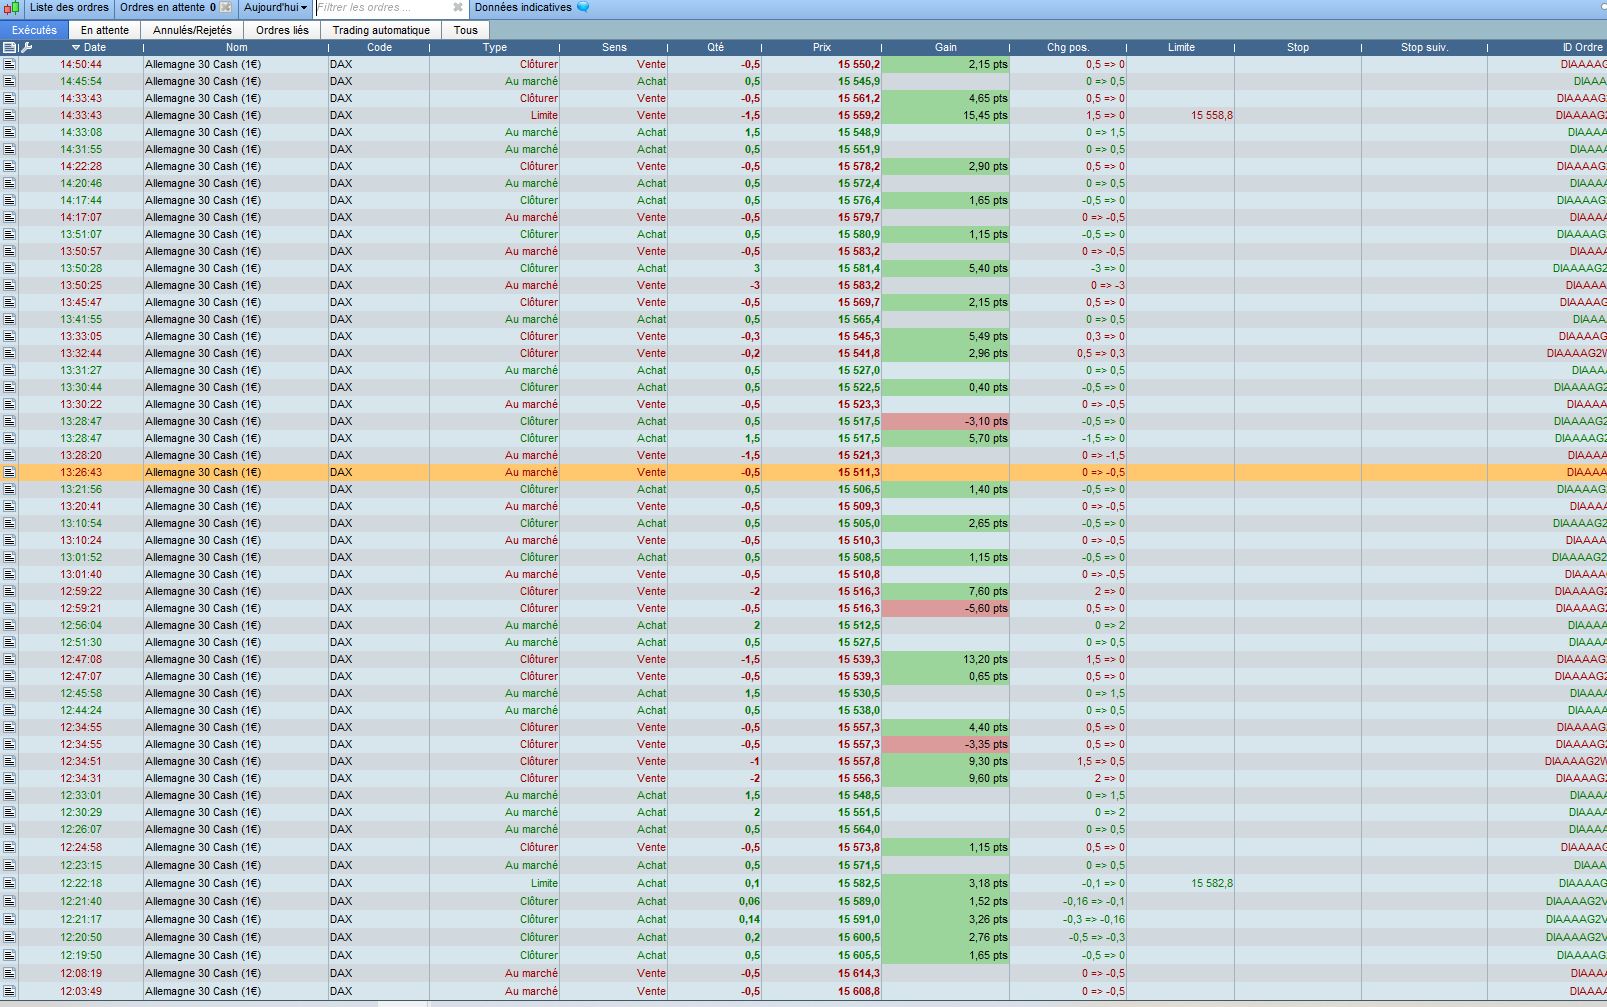This screenshot has height=1007, width=1607.
Task: Open the wrench settings icon in header
Action: (26, 47)
